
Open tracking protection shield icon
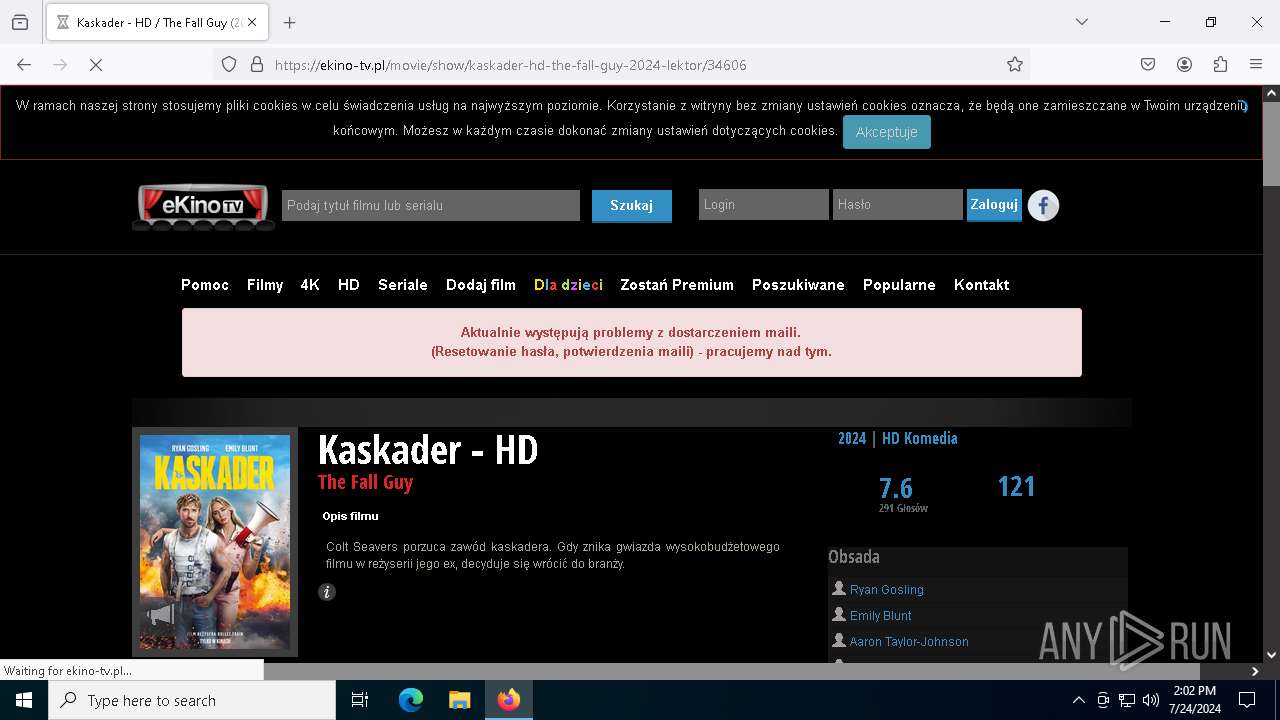(x=229, y=64)
